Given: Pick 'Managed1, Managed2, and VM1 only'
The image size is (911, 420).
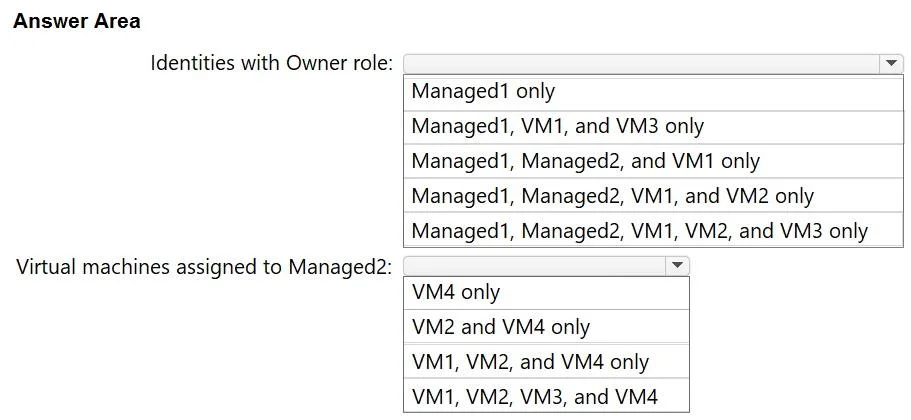Looking at the screenshot, I should (x=653, y=161).
